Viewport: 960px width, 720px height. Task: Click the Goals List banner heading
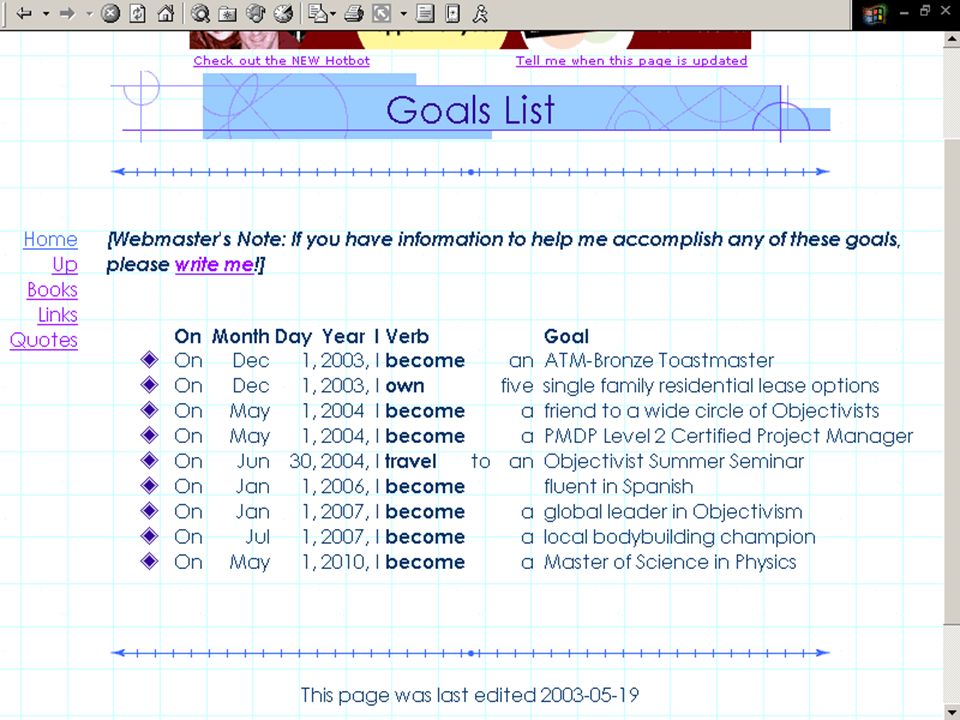[470, 110]
